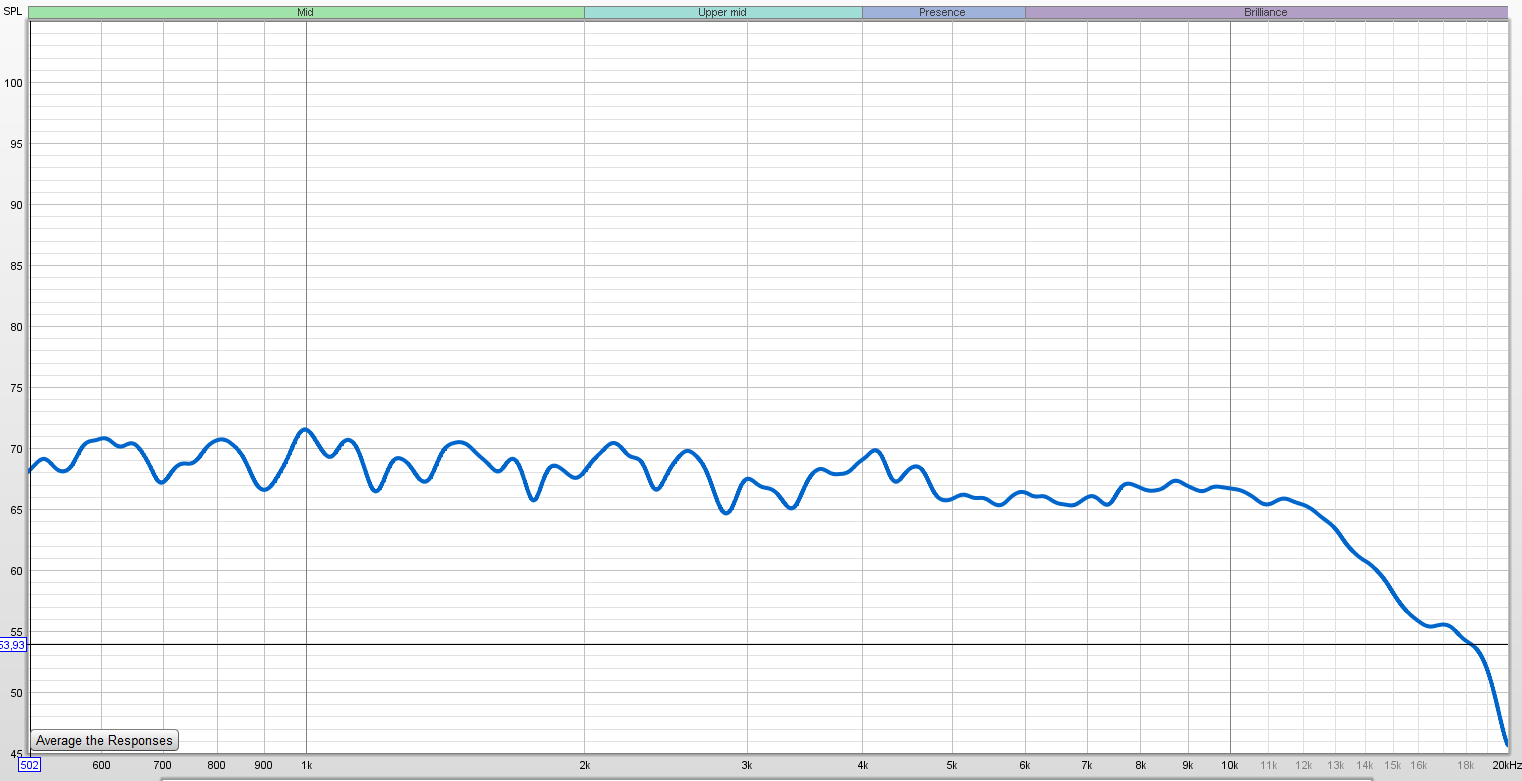Select the 10k frequency axis label
The image size is (1522, 781).
pyautogui.click(x=1229, y=765)
